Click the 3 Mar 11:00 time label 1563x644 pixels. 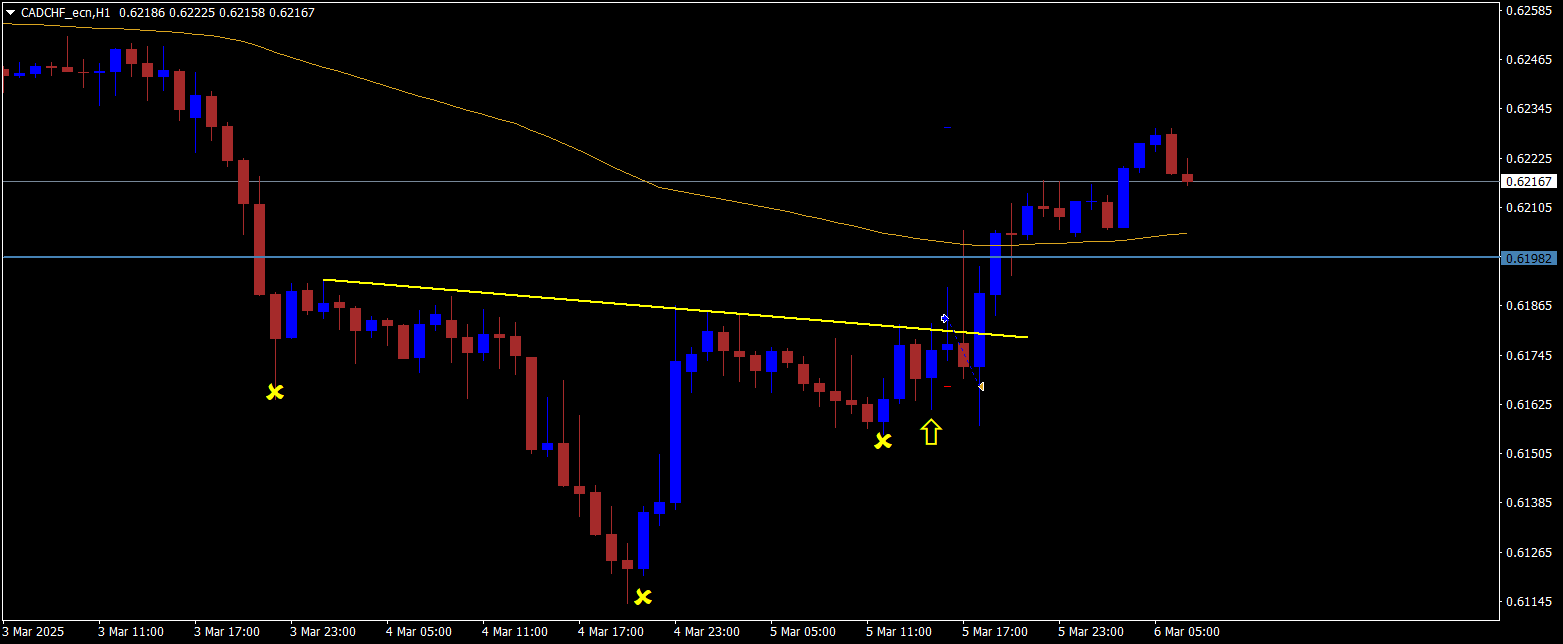[131, 632]
